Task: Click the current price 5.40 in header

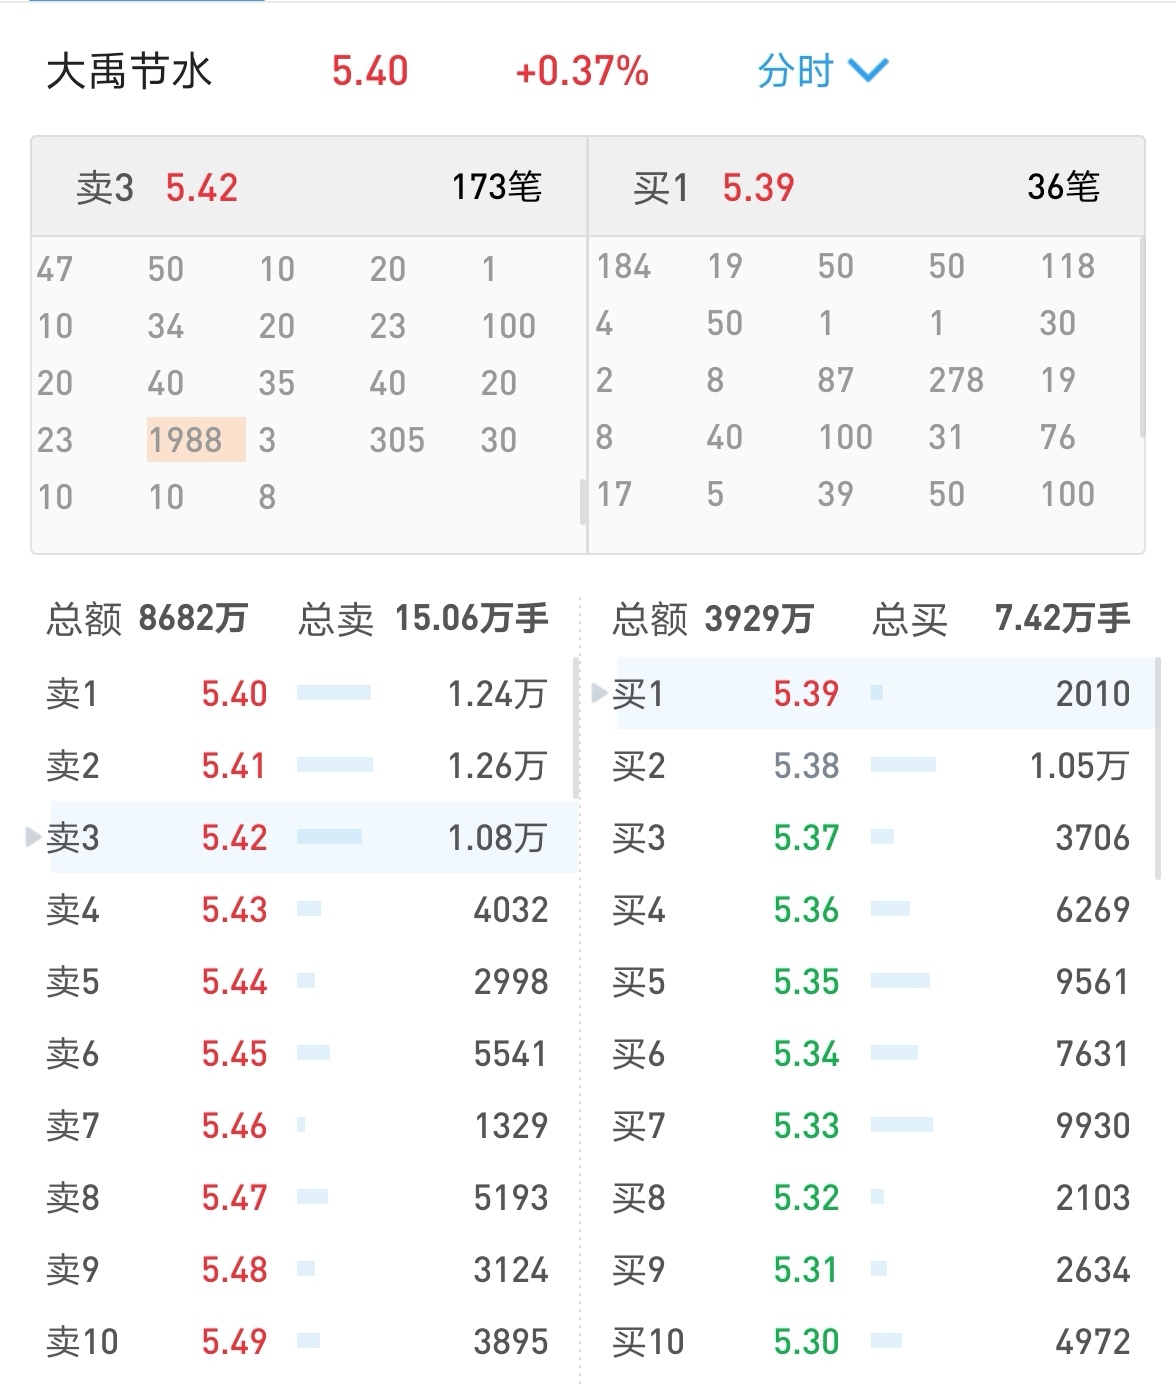Action: [x=370, y=72]
